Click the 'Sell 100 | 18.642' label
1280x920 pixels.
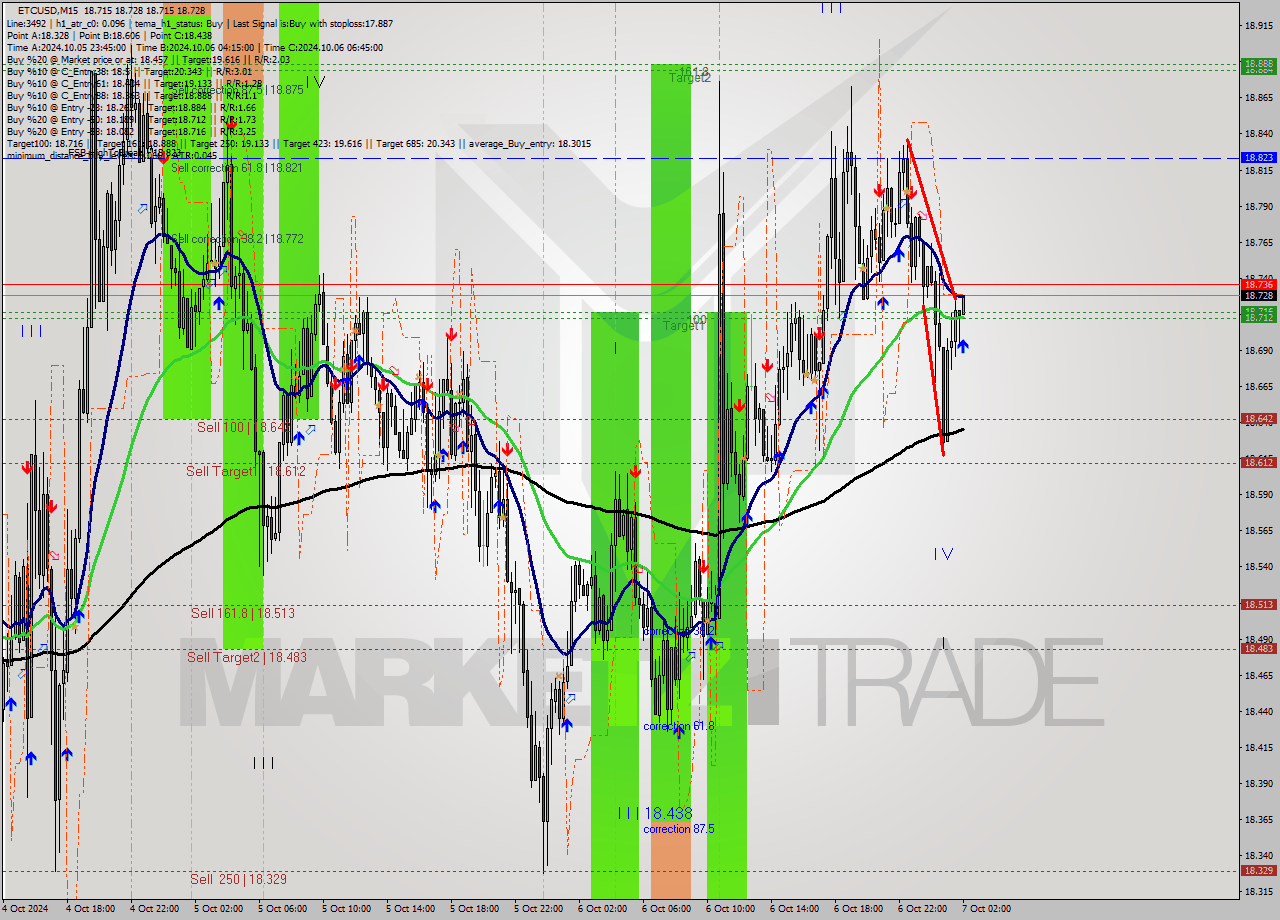(x=243, y=427)
